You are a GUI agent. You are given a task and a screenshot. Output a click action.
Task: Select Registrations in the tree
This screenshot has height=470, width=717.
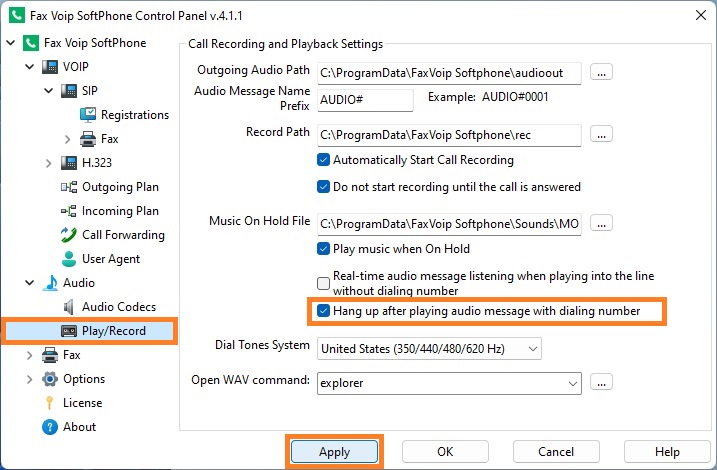[x=135, y=115]
